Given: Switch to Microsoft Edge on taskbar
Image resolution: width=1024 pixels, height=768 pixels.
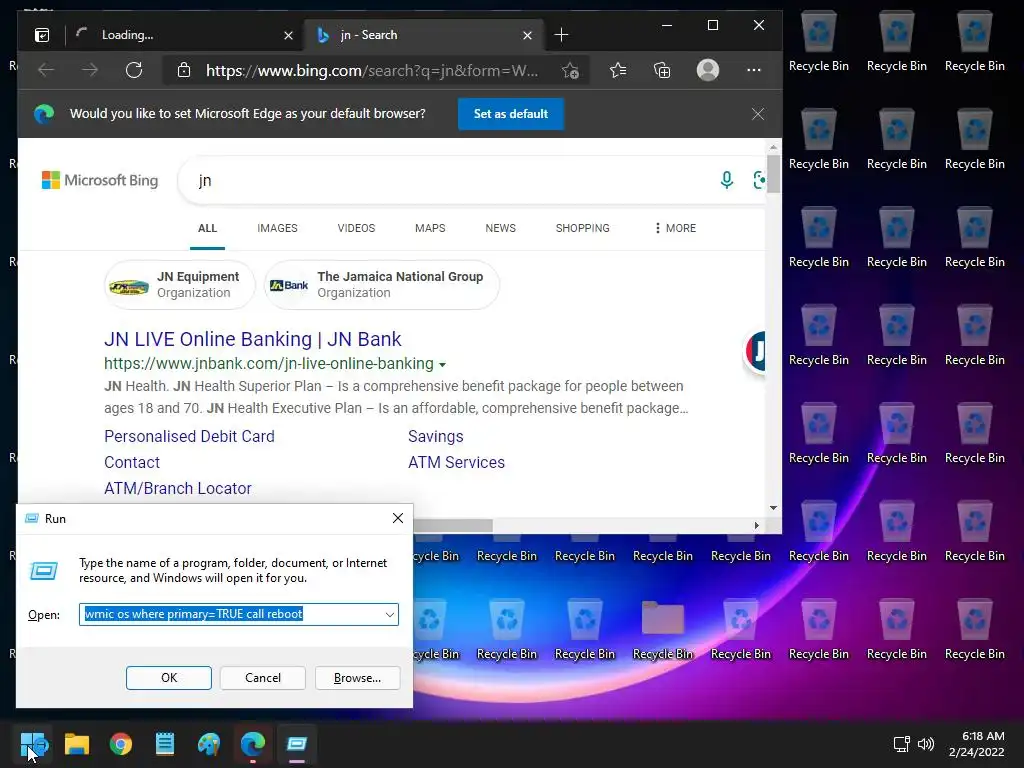Looking at the screenshot, I should (253, 744).
